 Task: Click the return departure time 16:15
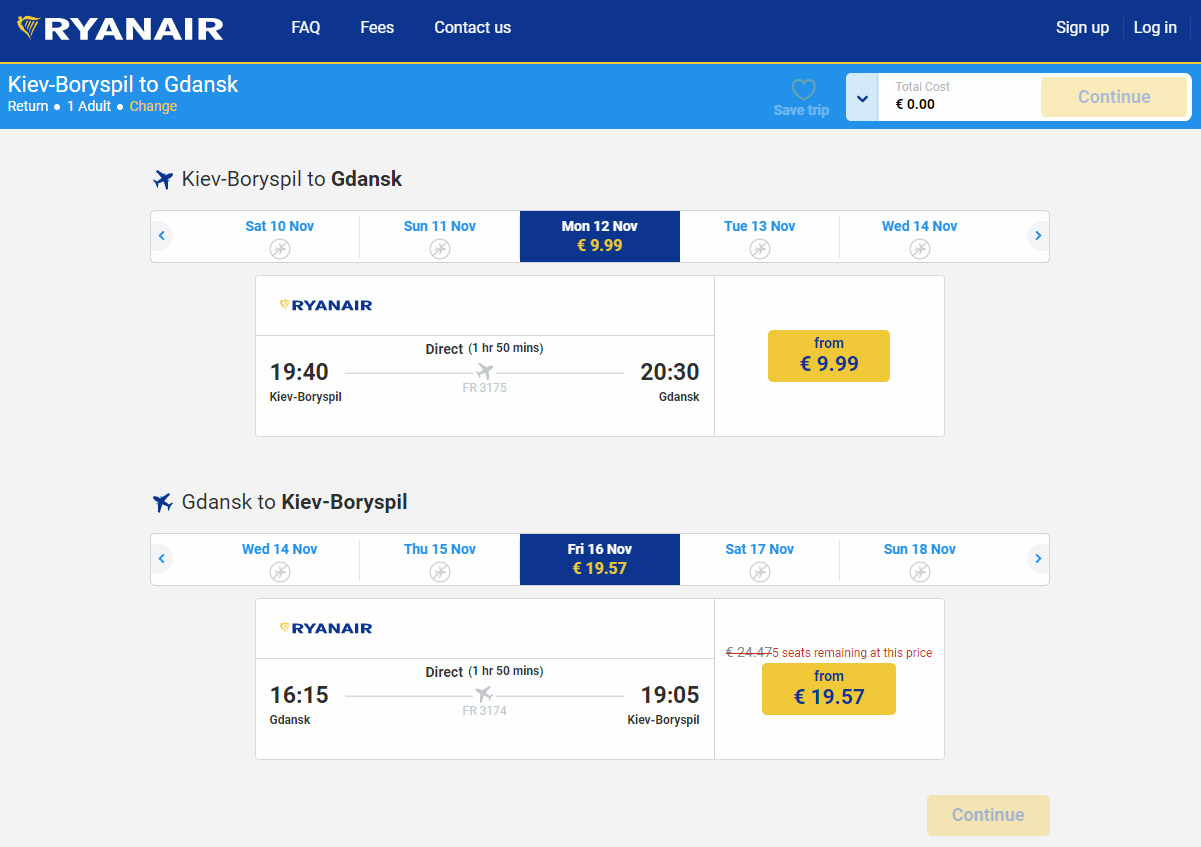(299, 695)
